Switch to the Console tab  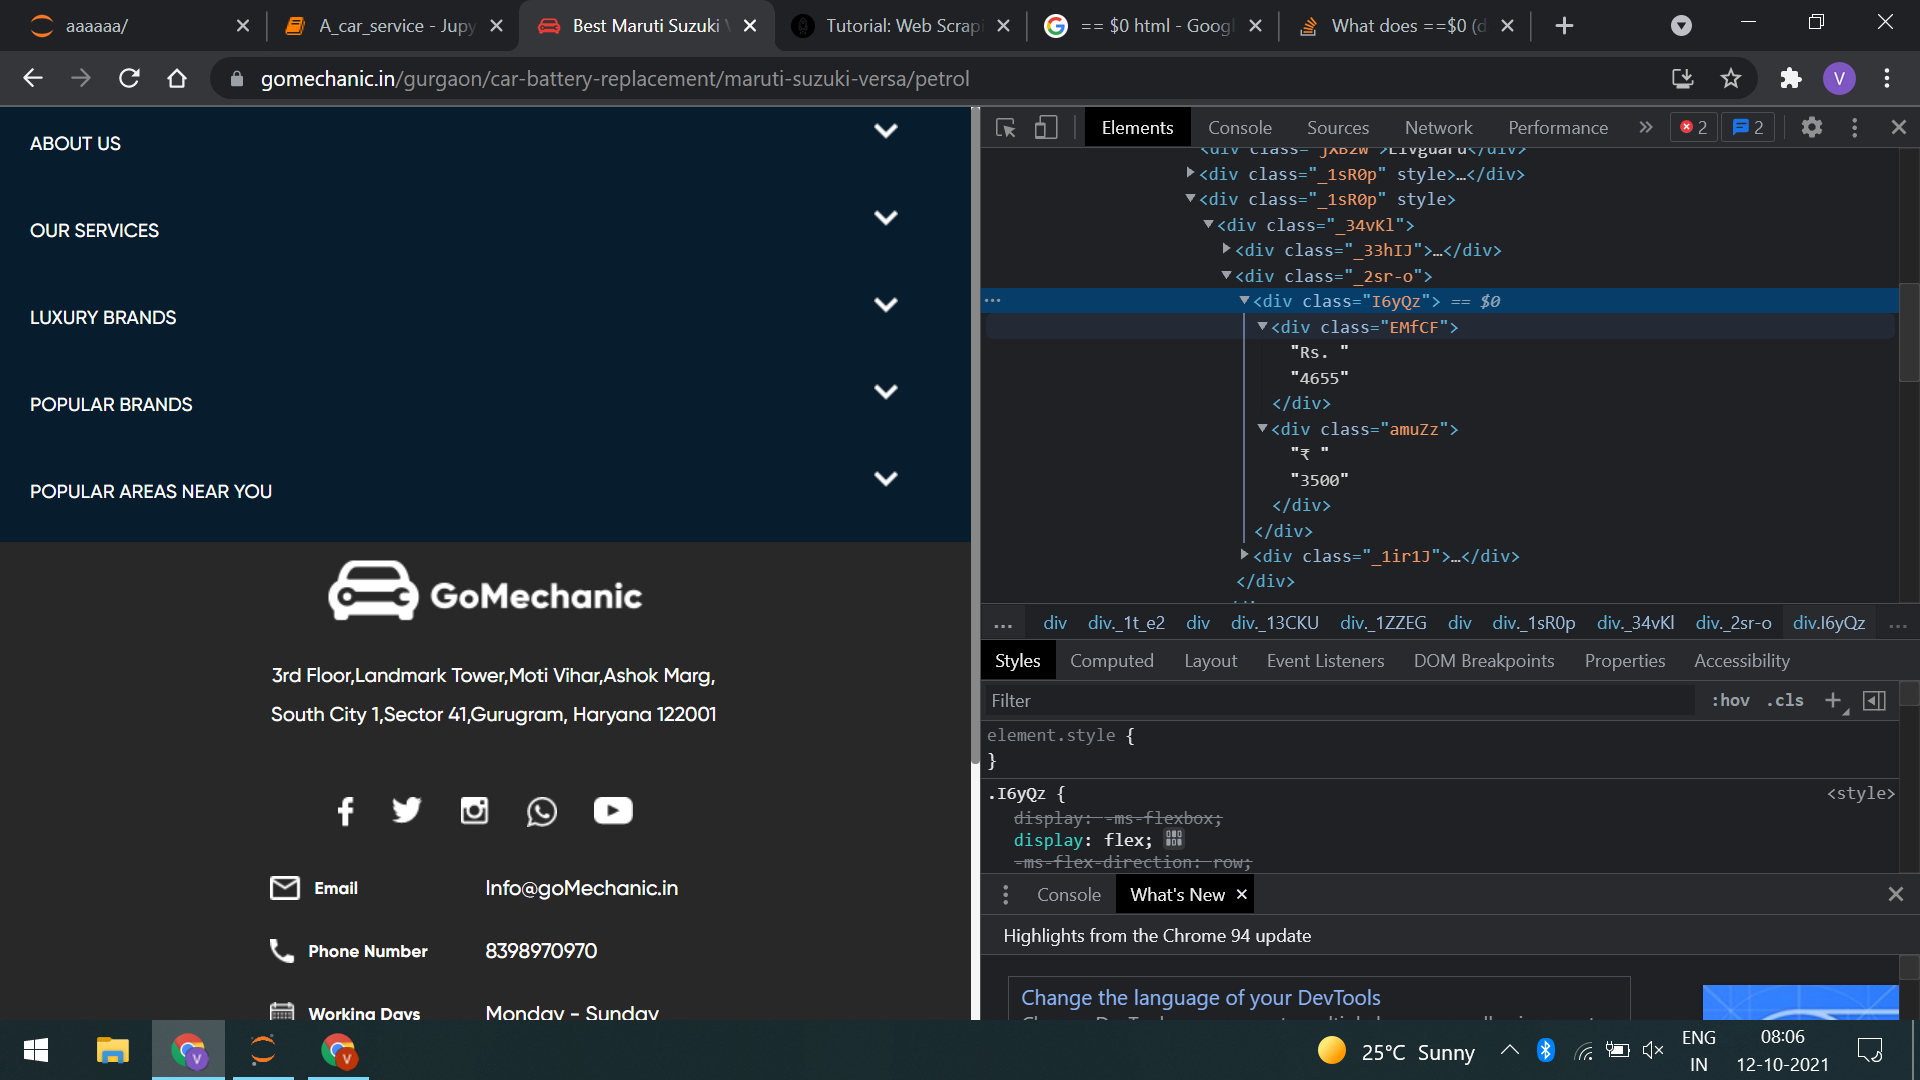(1240, 127)
